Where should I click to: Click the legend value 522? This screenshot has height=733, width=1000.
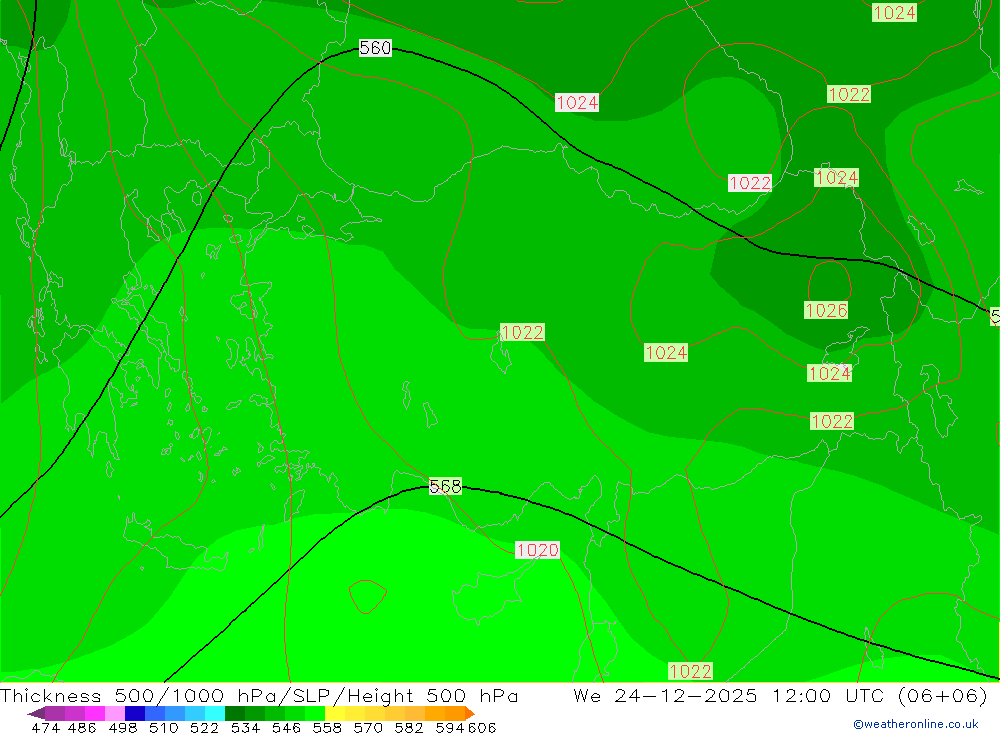pyautogui.click(x=204, y=728)
